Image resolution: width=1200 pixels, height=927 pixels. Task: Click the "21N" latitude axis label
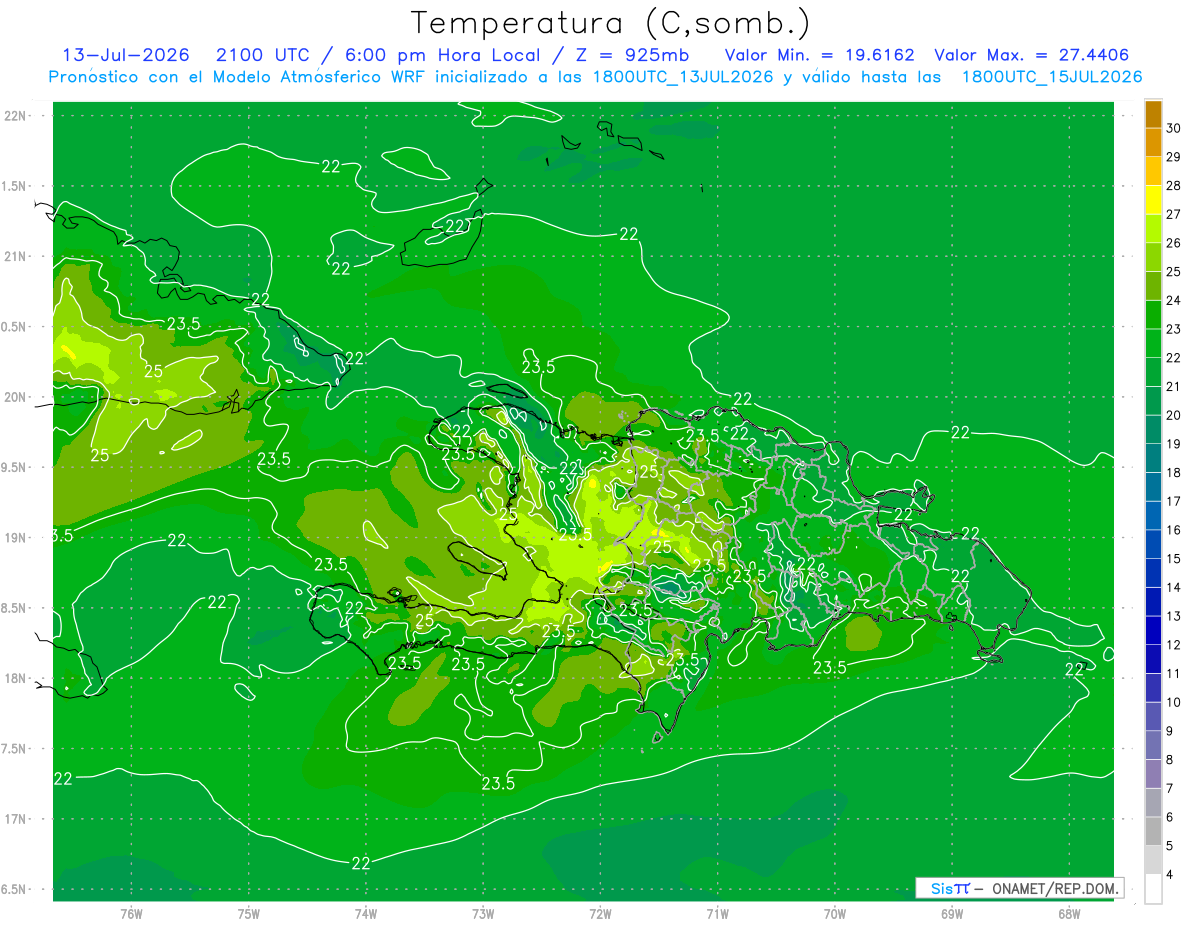point(17,257)
